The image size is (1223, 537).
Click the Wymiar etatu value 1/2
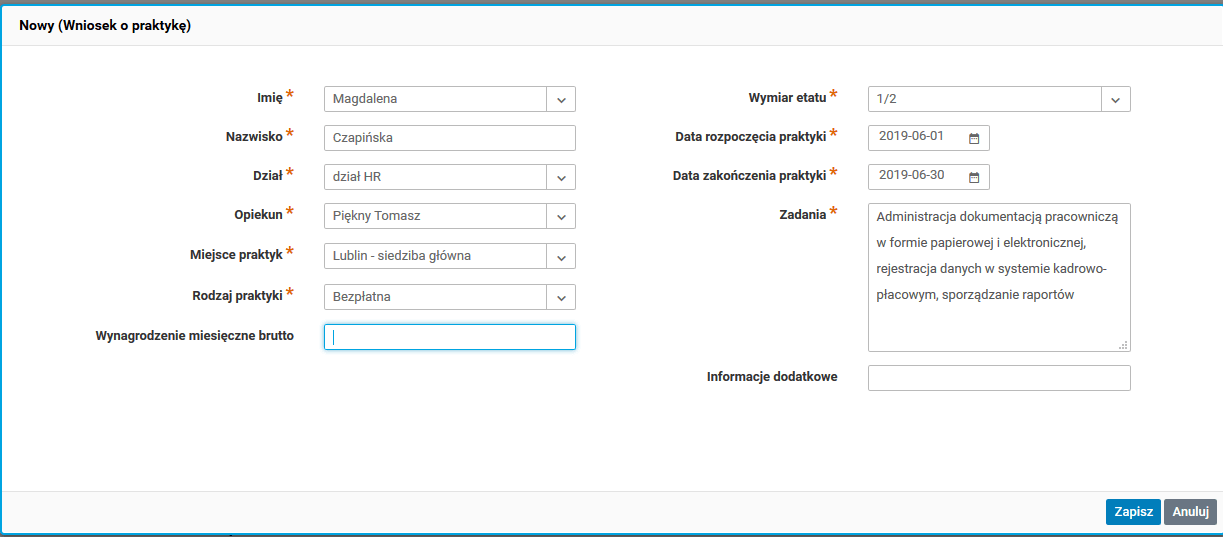click(x=985, y=99)
